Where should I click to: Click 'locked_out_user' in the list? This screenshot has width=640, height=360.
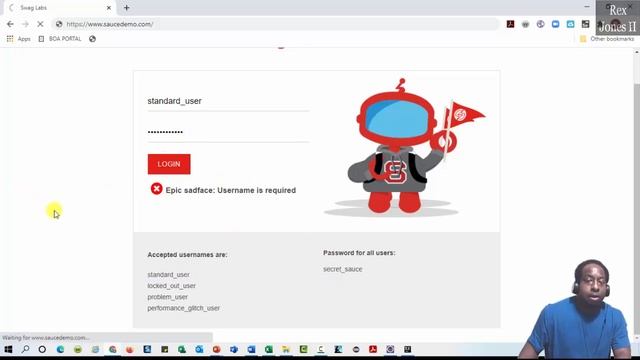pyautogui.click(x=171, y=286)
